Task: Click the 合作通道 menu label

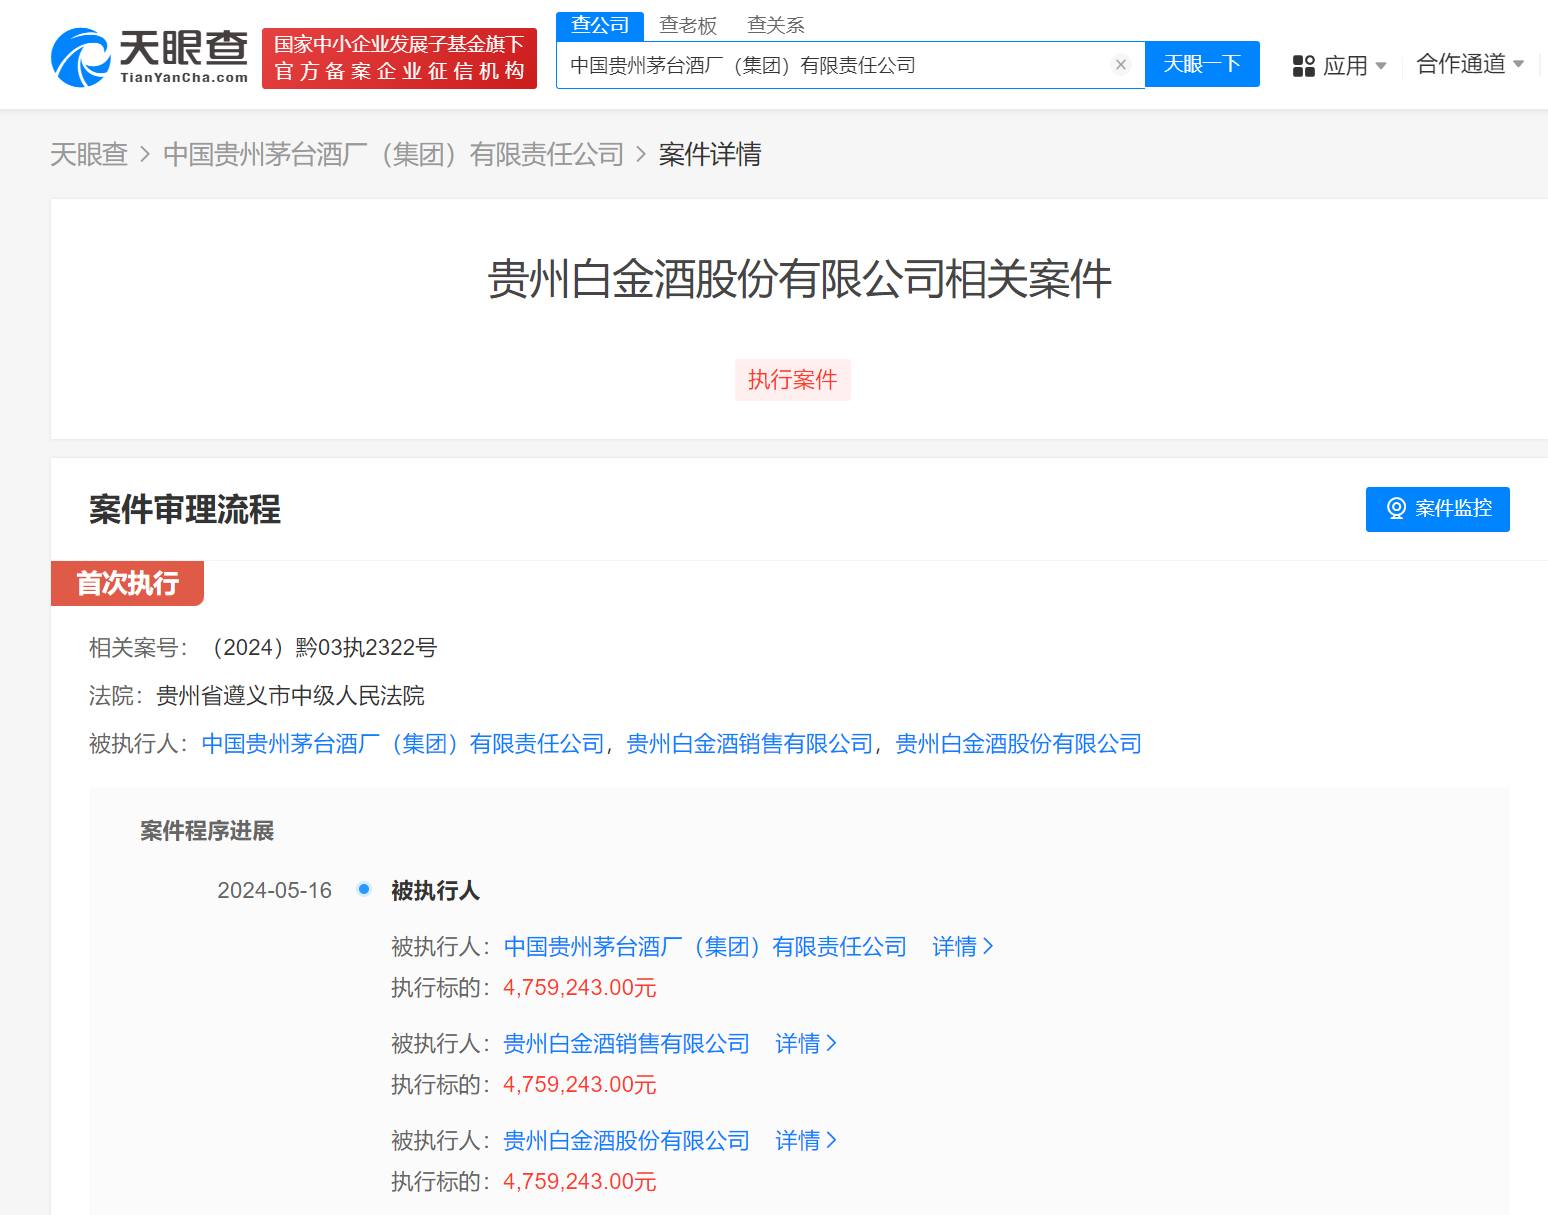Action: tap(1461, 64)
